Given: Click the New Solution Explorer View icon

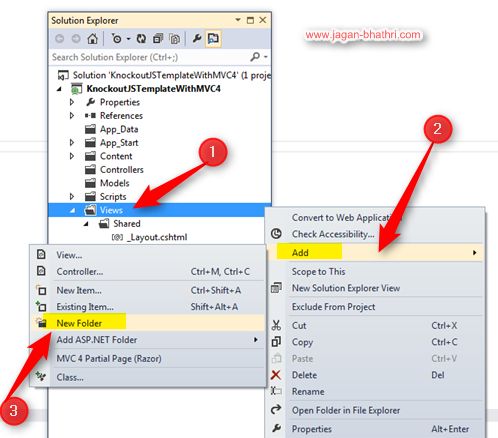Looking at the screenshot, I should [276, 287].
